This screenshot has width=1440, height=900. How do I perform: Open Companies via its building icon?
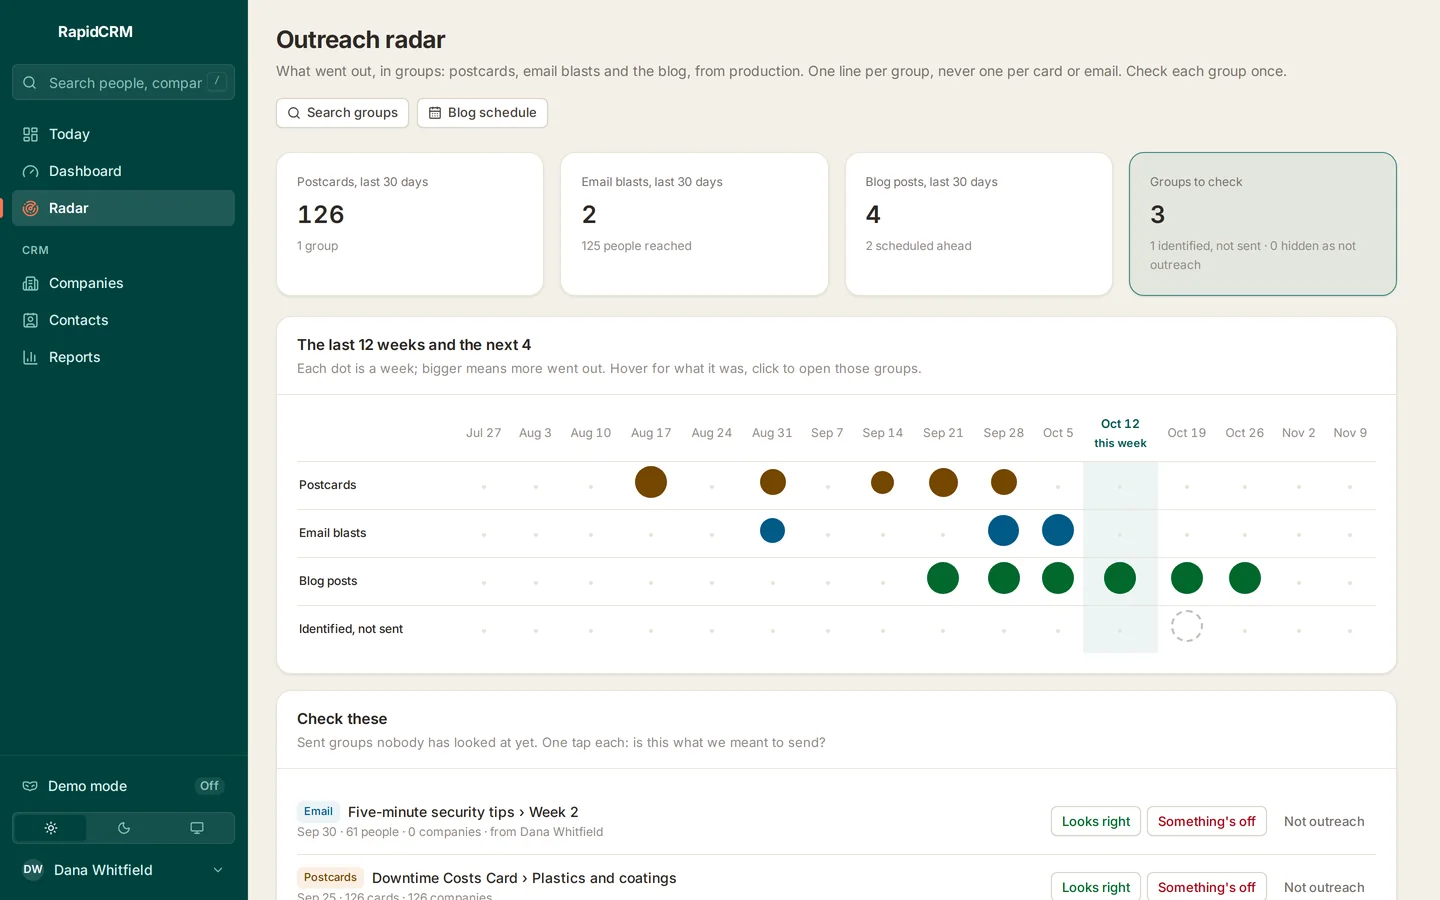[x=31, y=283]
